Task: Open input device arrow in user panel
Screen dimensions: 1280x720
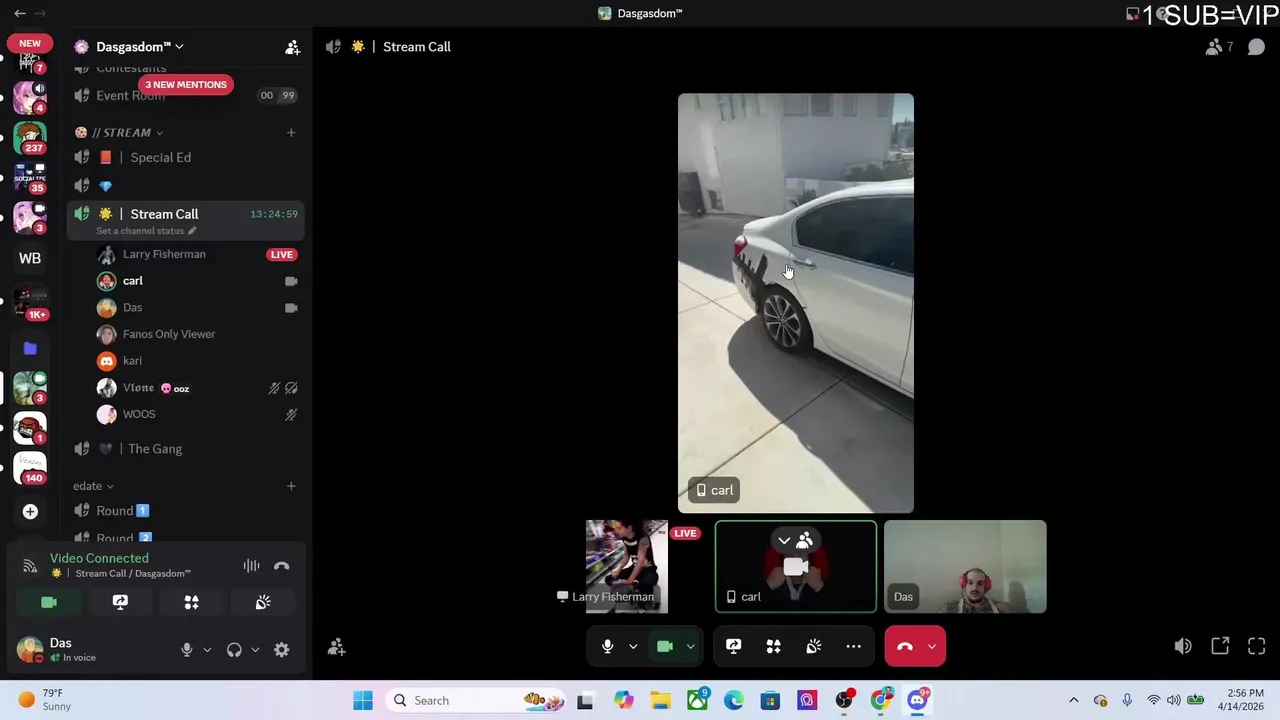Action: point(207,650)
